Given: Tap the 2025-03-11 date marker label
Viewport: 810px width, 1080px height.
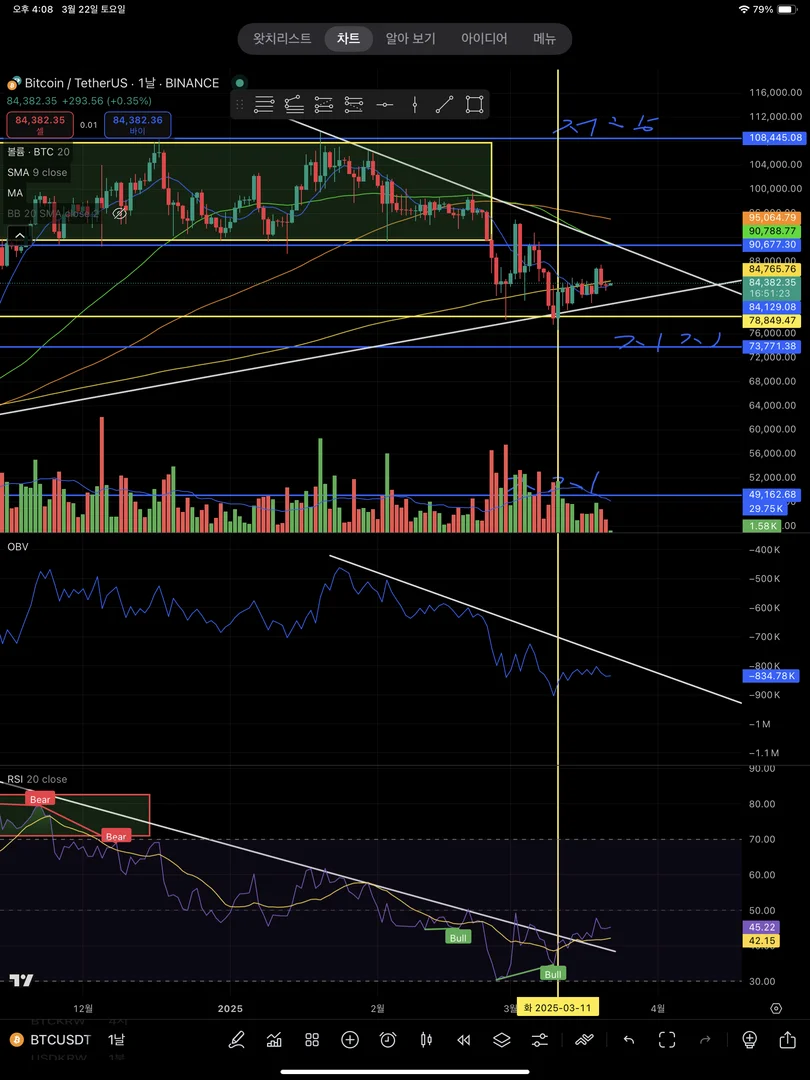Looking at the screenshot, I should coord(558,1007).
